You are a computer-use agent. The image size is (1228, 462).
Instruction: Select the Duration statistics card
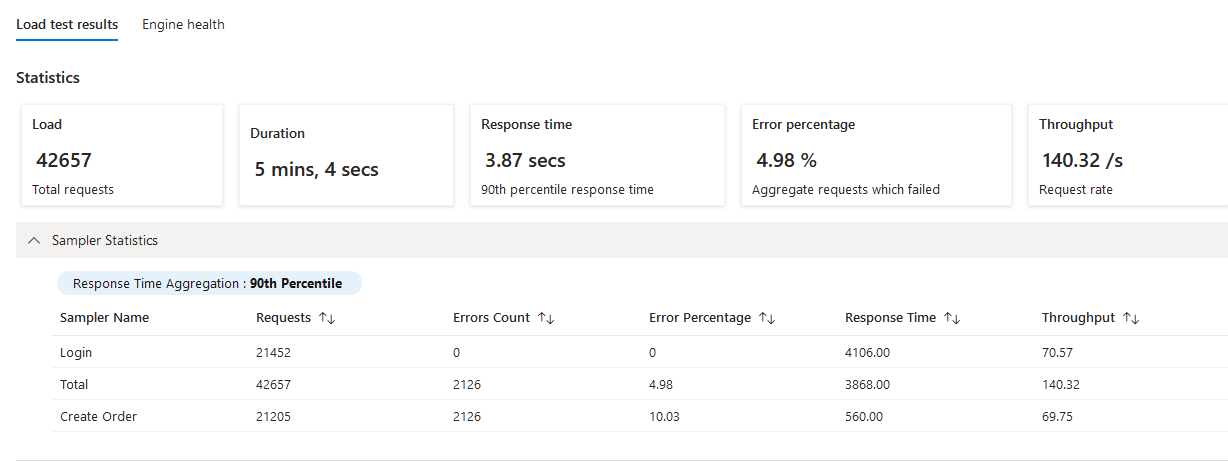click(346, 155)
